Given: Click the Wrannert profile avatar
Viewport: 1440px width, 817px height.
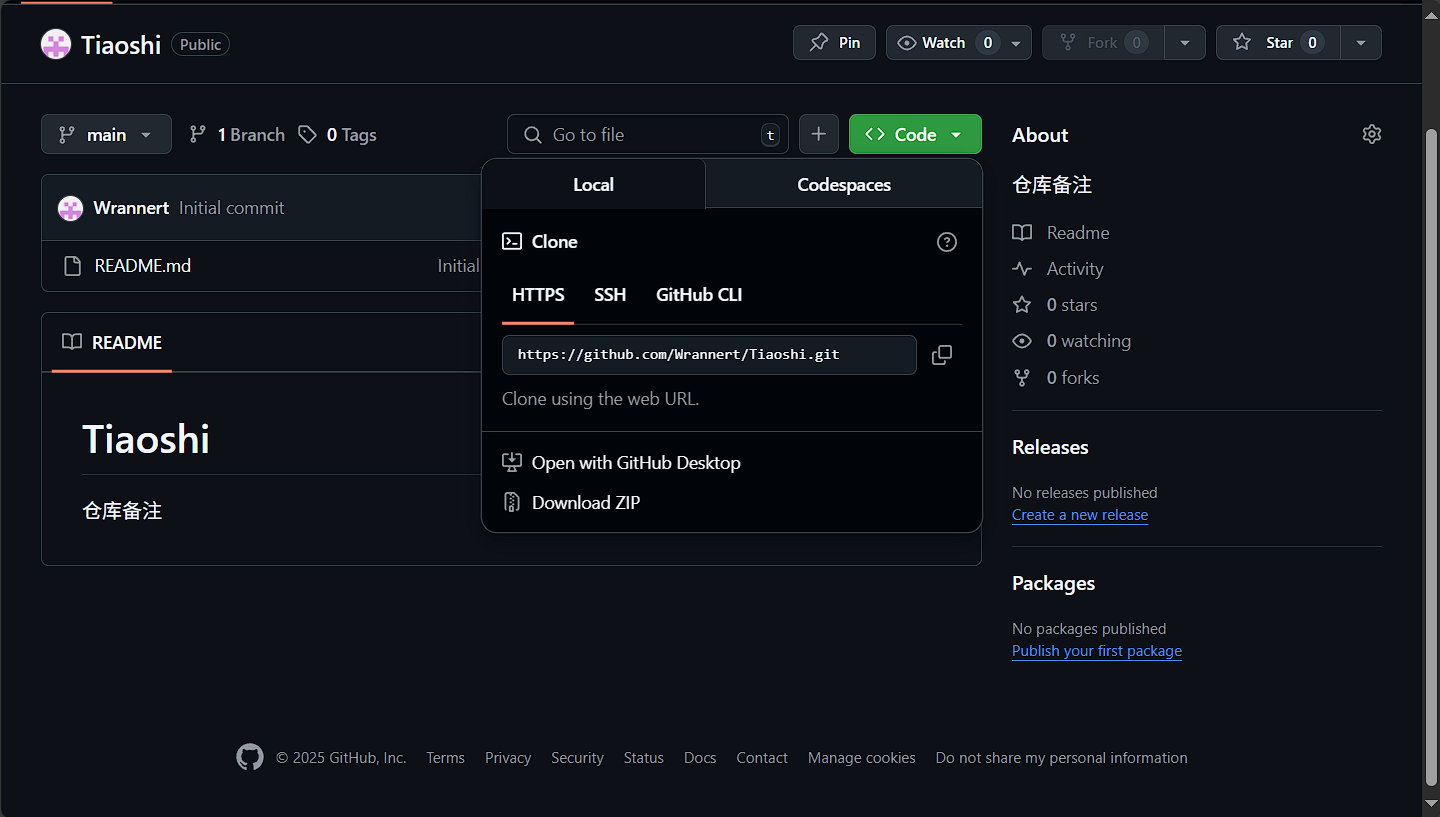Looking at the screenshot, I should coord(70,207).
